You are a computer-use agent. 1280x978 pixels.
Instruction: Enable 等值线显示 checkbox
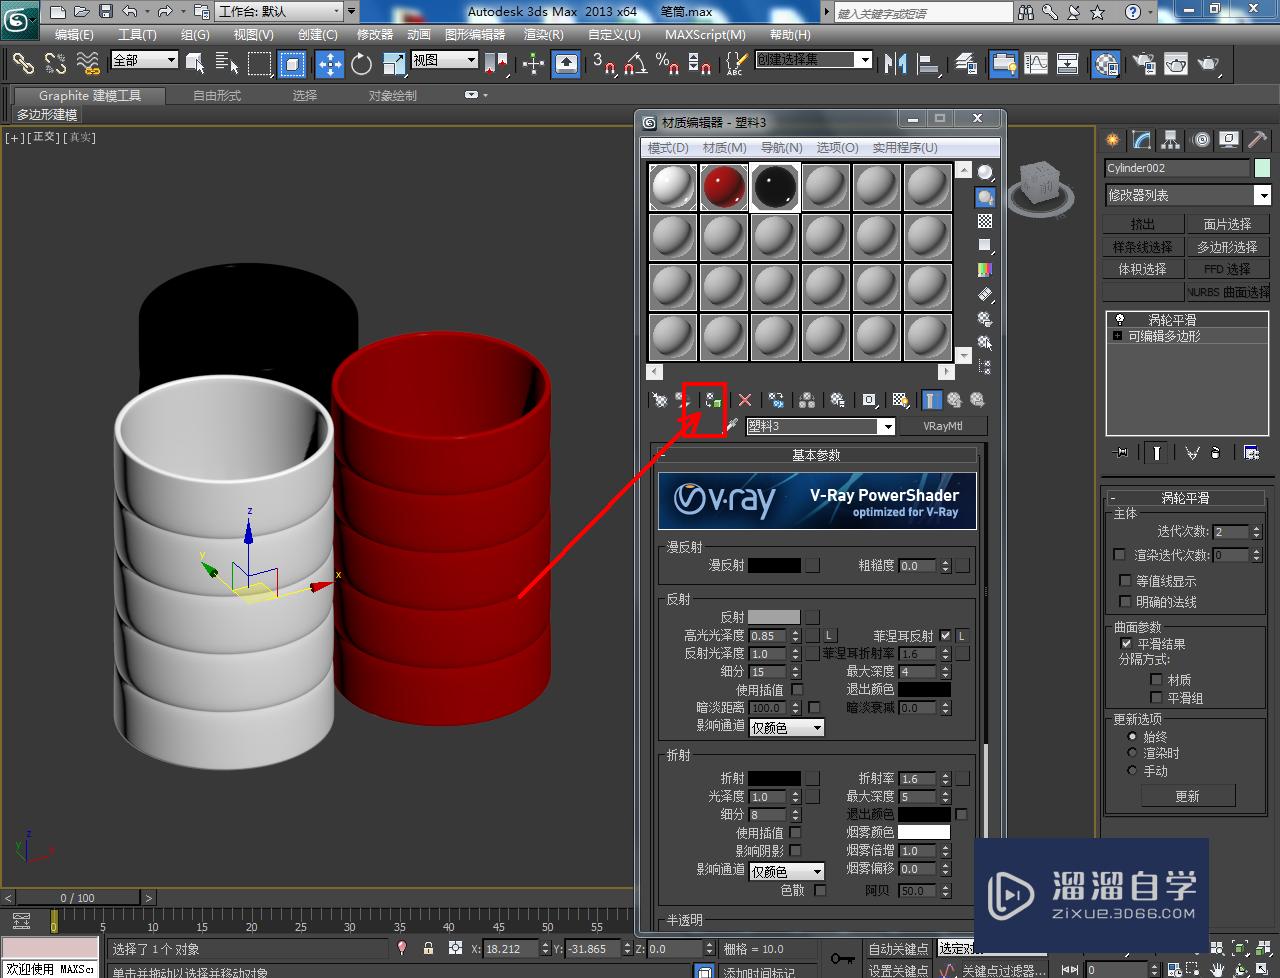[x=1125, y=580]
